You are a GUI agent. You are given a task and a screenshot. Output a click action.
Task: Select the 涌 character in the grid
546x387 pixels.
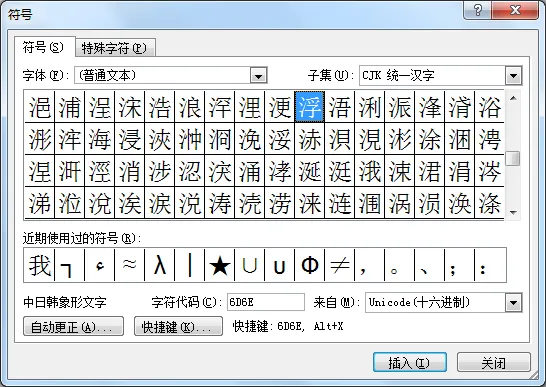[250, 171]
